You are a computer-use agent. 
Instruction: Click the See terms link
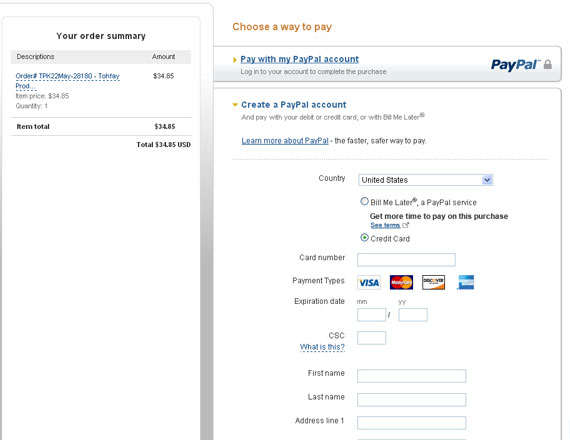[x=385, y=225]
